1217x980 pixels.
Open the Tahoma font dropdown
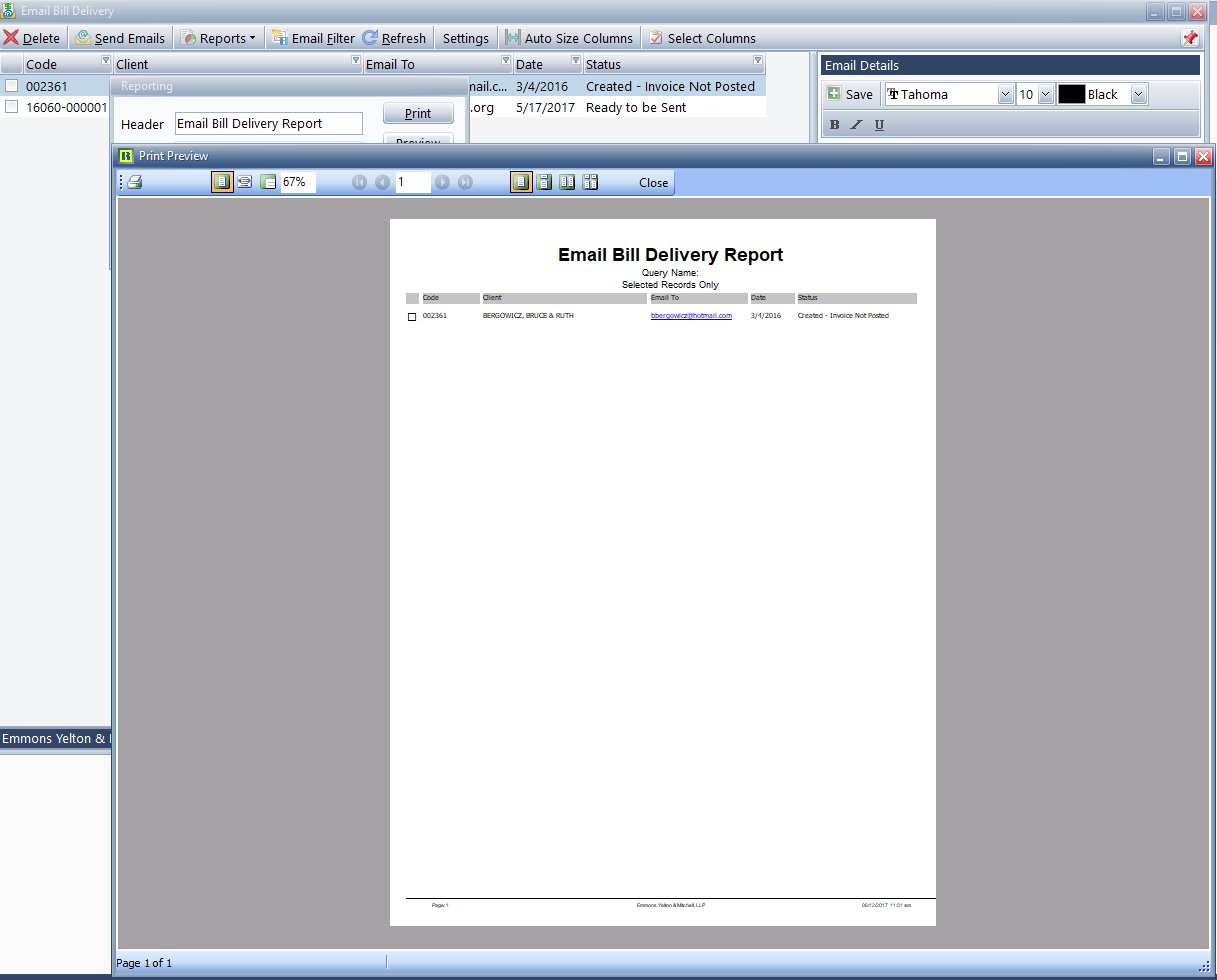tap(1005, 94)
